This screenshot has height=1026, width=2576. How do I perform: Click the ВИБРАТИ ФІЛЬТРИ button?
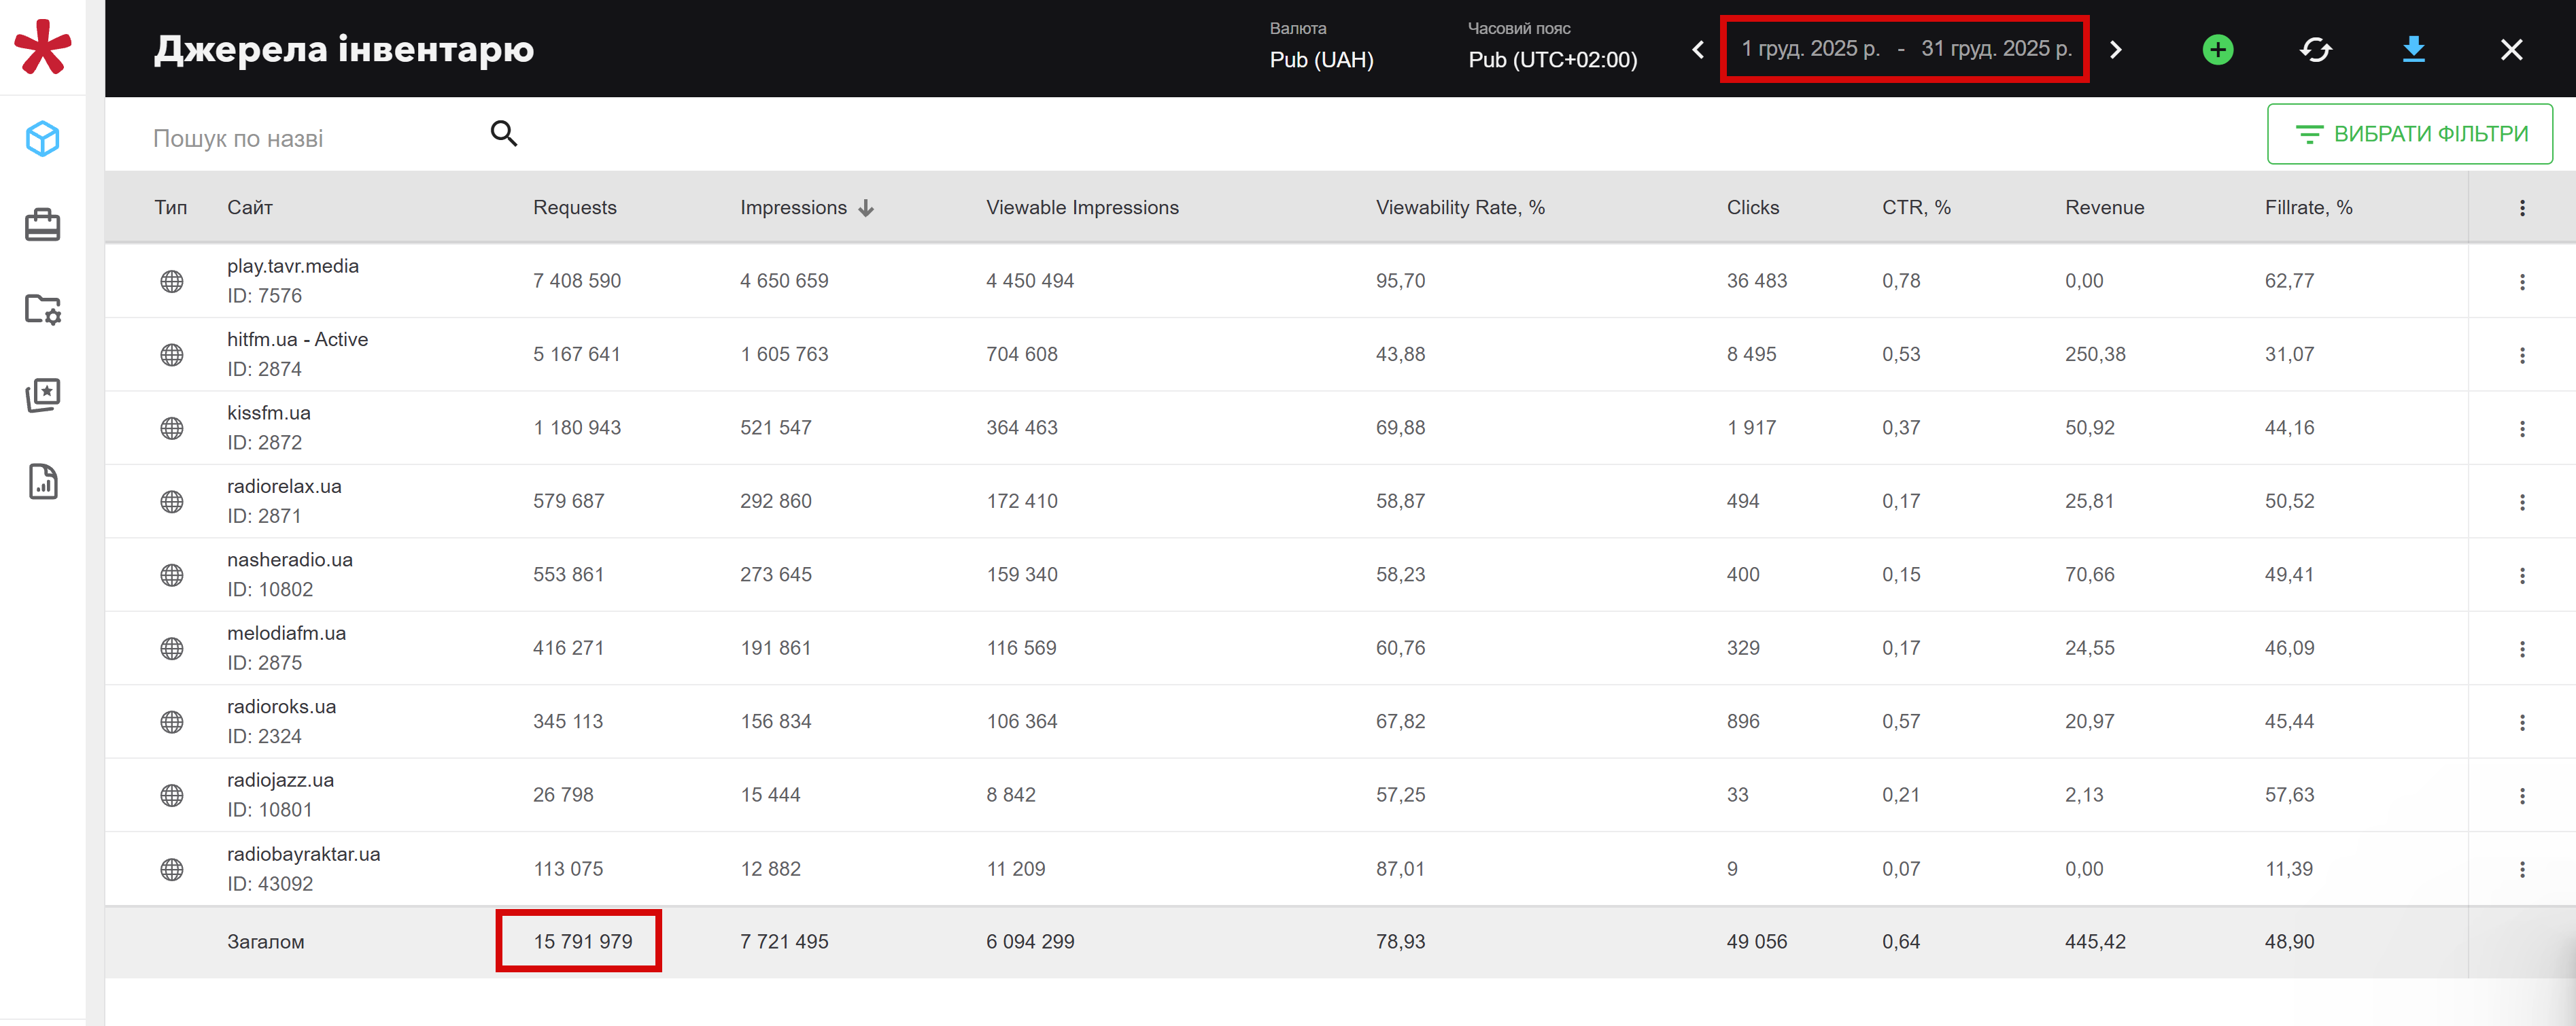click(2409, 134)
